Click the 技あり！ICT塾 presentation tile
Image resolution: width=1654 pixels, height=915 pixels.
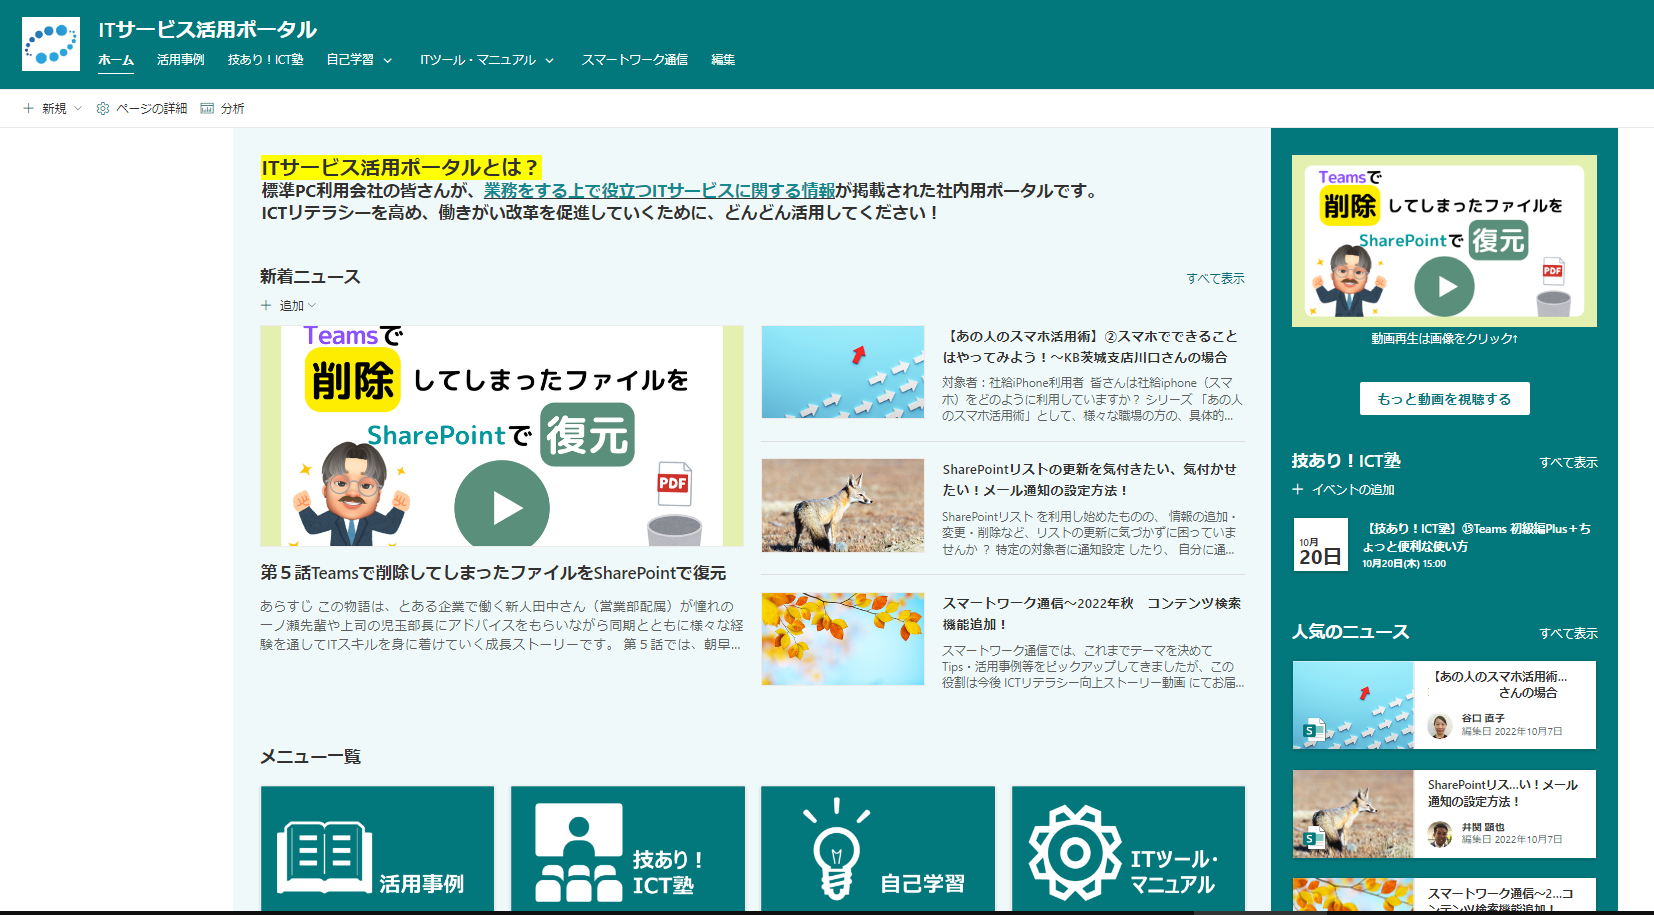coord(627,849)
